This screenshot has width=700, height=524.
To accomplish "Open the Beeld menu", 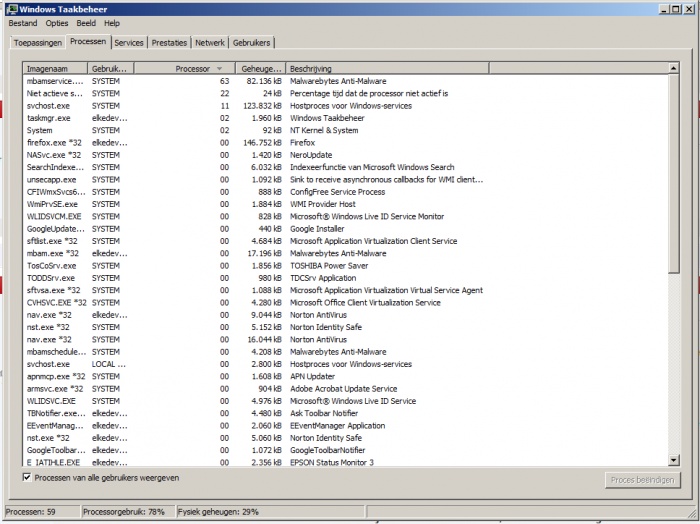I will point(86,23).
